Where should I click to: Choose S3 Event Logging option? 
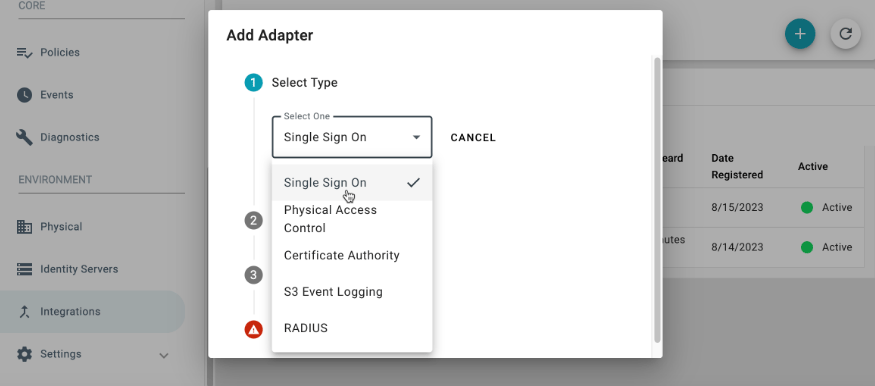point(352,292)
